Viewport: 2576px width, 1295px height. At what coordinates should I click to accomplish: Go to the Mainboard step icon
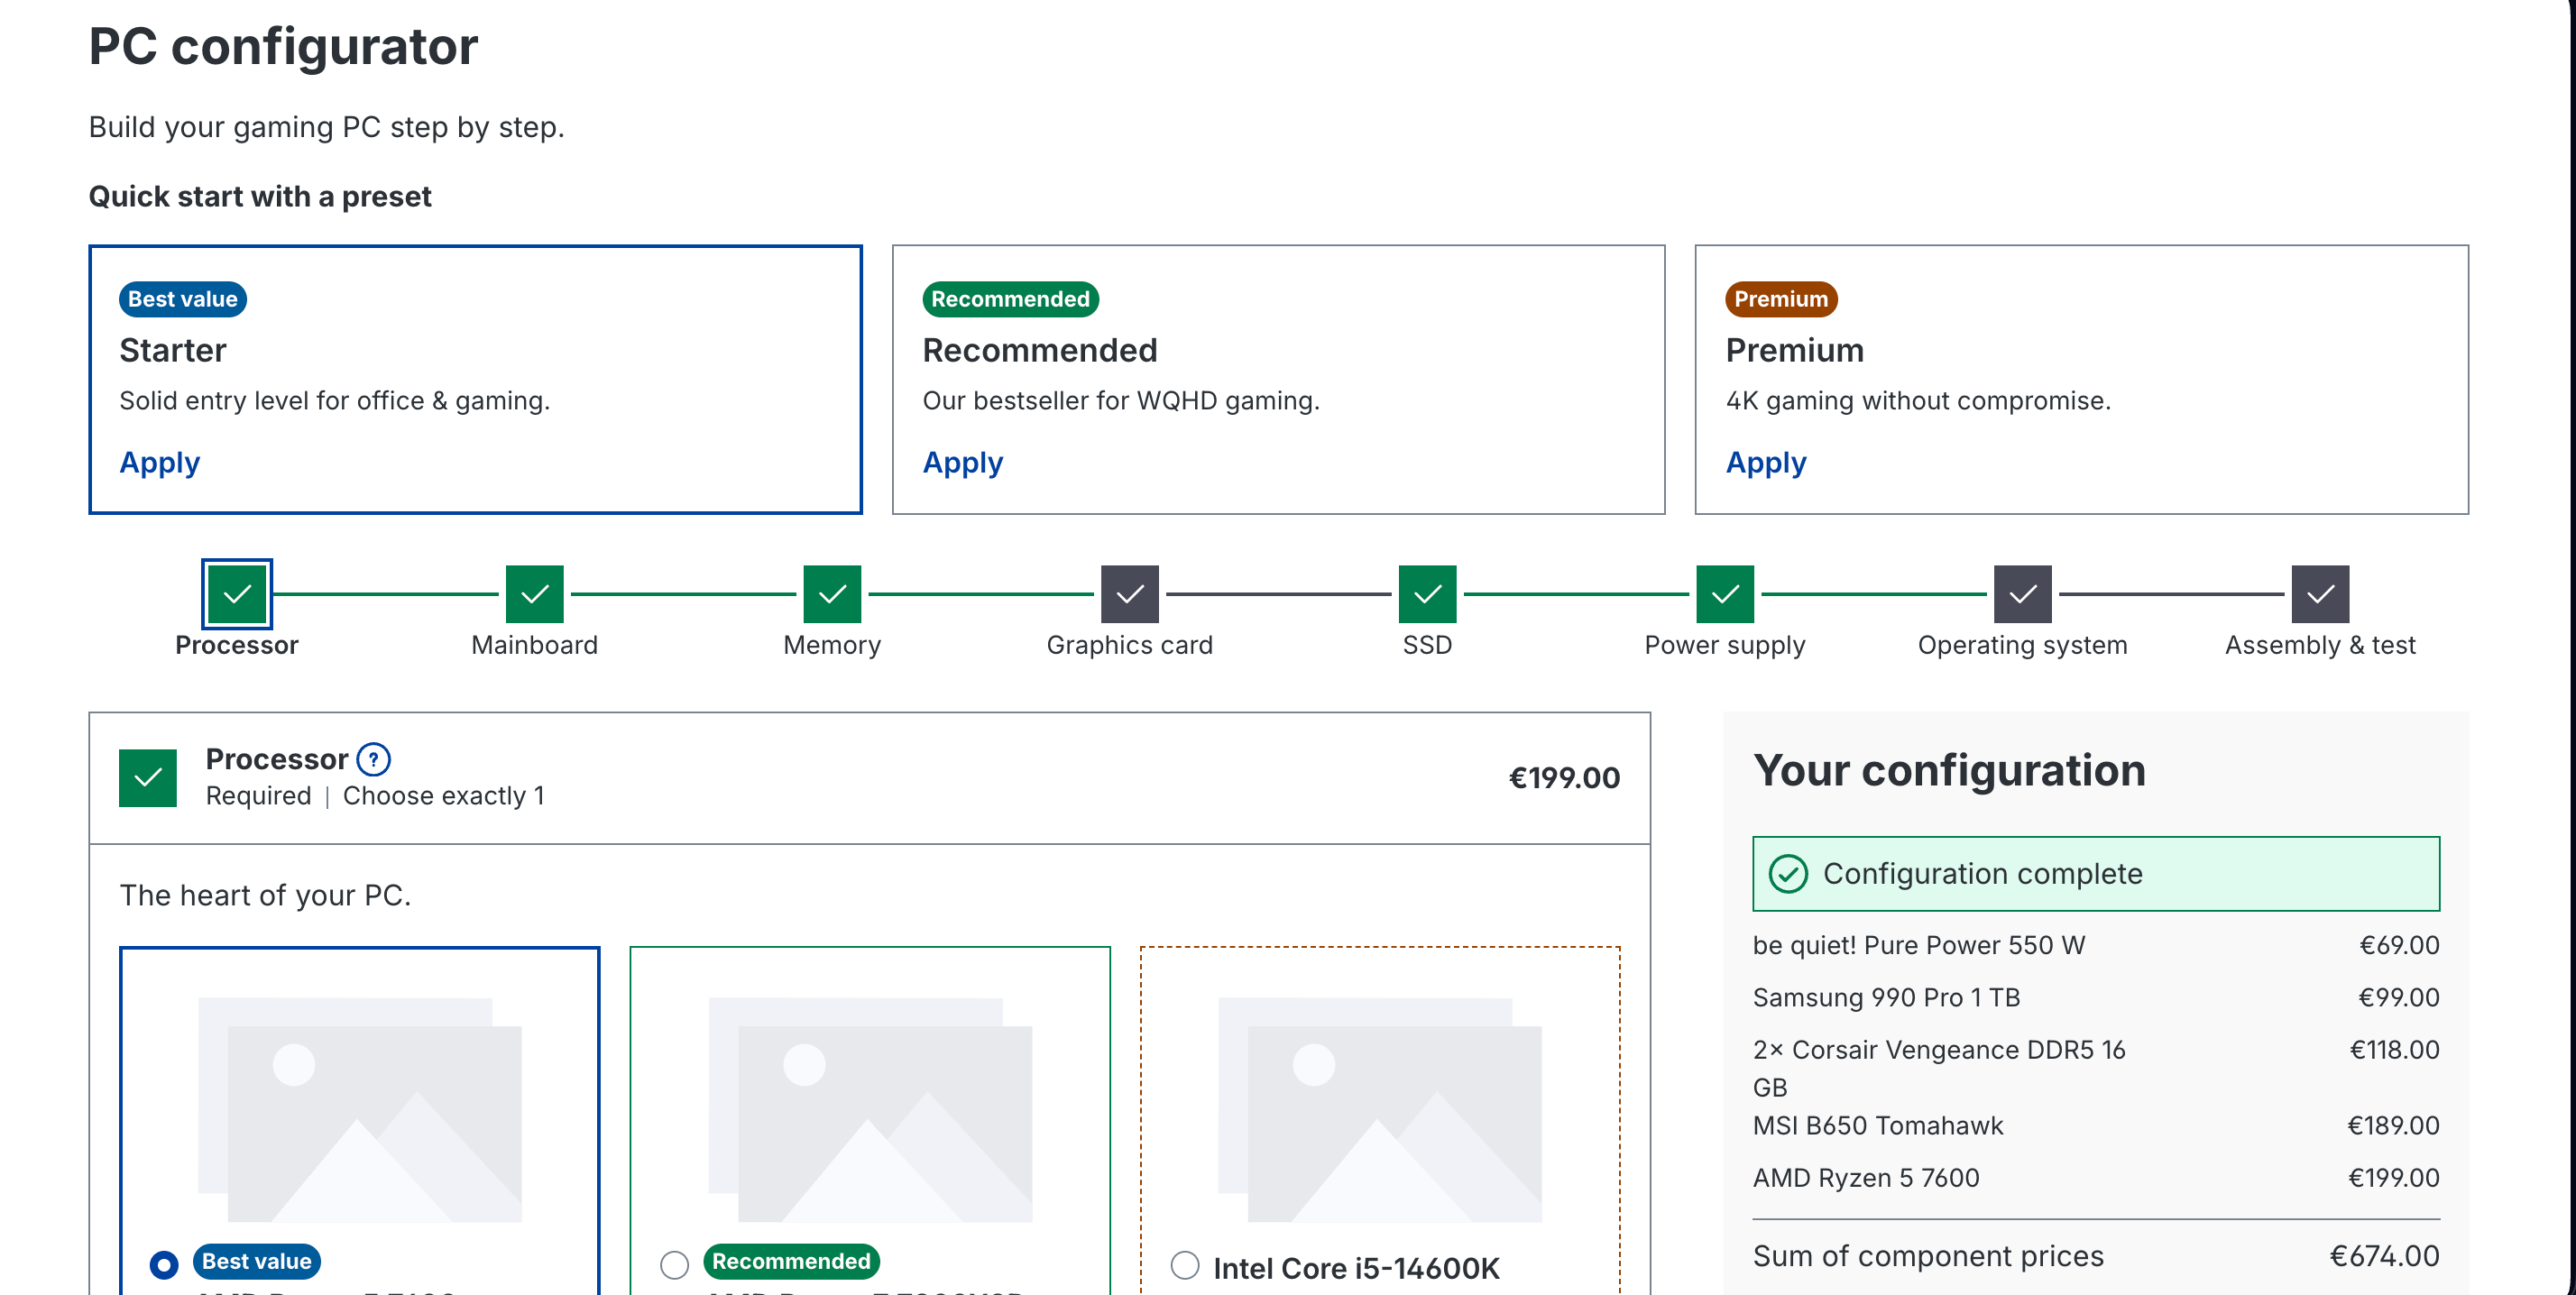(535, 594)
